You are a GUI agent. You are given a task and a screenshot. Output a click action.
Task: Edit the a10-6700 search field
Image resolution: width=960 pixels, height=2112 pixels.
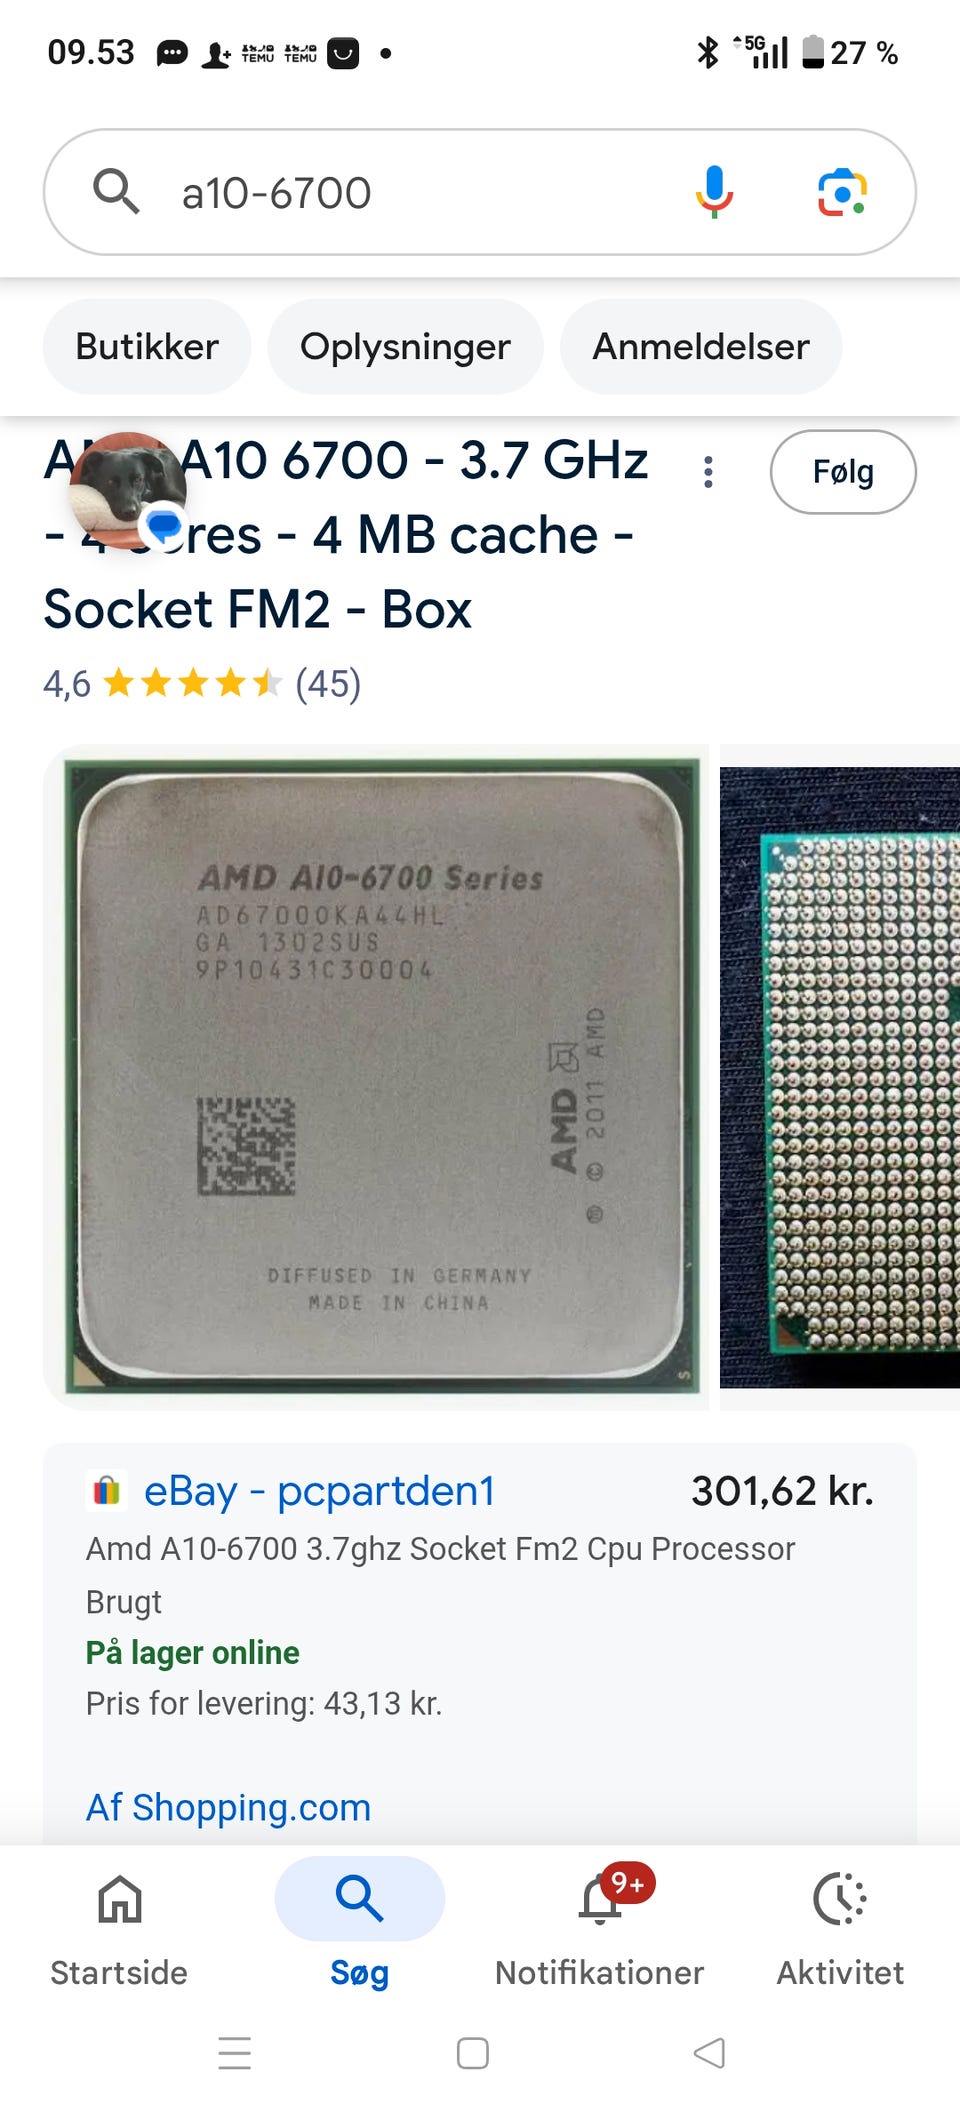(420, 193)
